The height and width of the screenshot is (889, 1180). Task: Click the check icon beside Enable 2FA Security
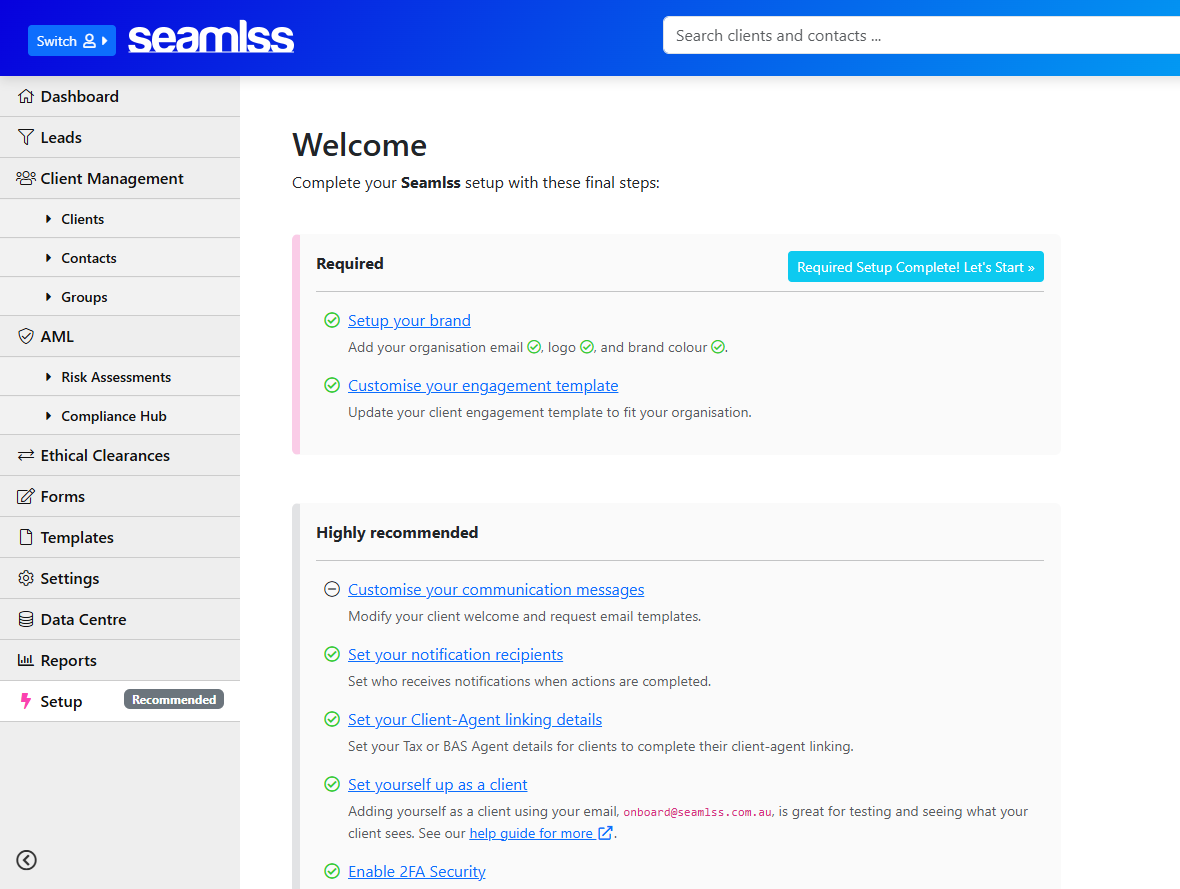pyautogui.click(x=332, y=871)
